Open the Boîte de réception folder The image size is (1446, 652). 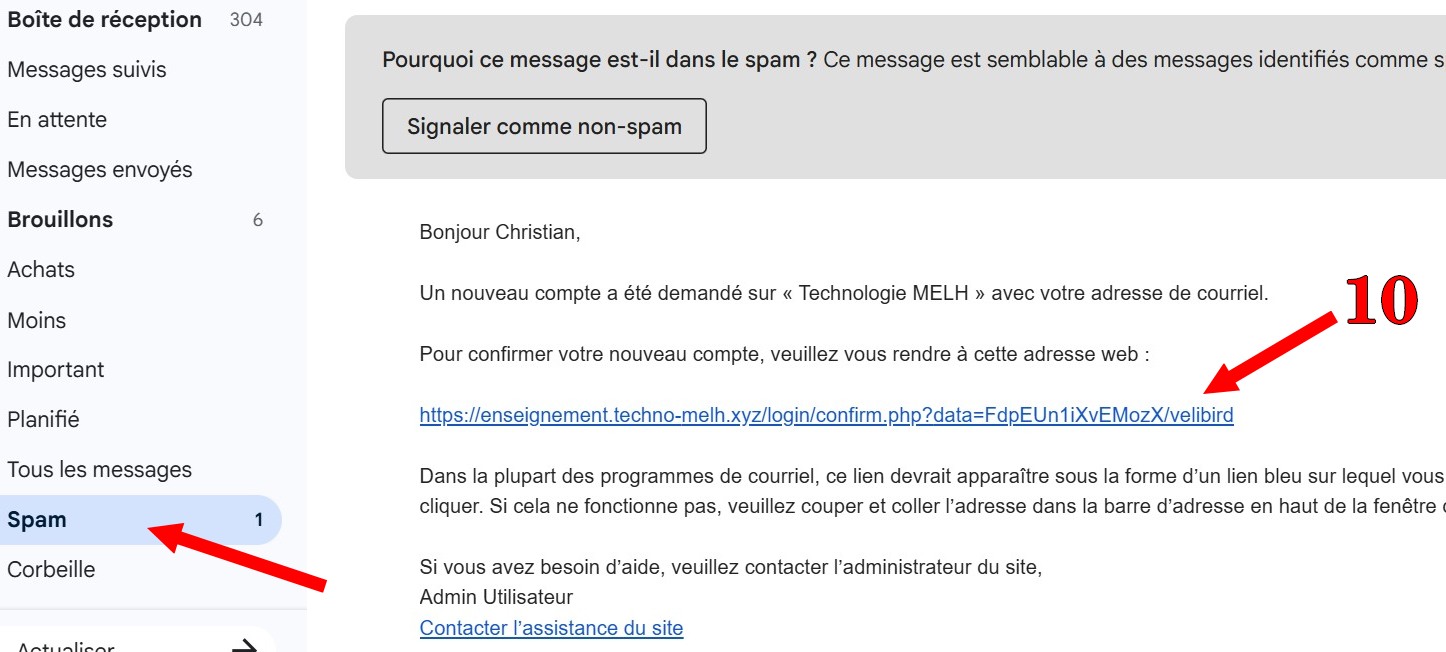click(104, 20)
